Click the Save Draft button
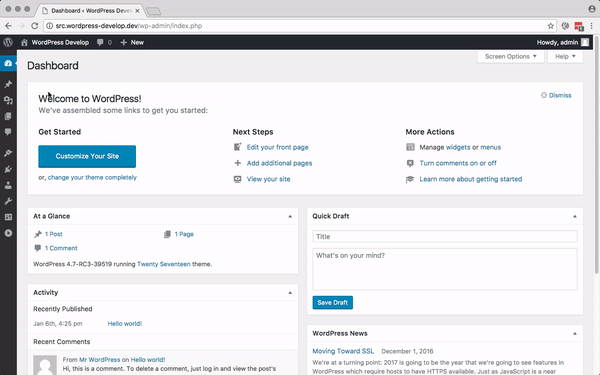Viewport: 600px width, 375px height. (333, 302)
